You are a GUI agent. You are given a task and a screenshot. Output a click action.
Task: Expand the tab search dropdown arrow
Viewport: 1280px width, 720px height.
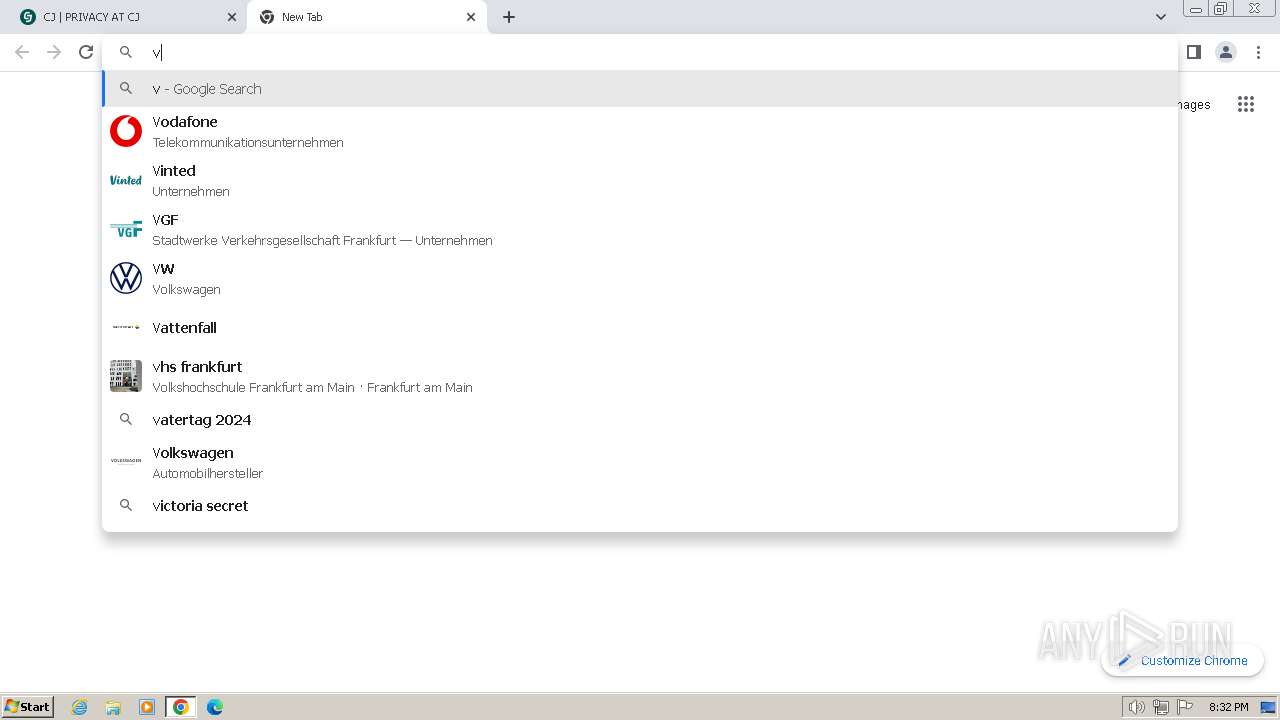(x=1160, y=17)
